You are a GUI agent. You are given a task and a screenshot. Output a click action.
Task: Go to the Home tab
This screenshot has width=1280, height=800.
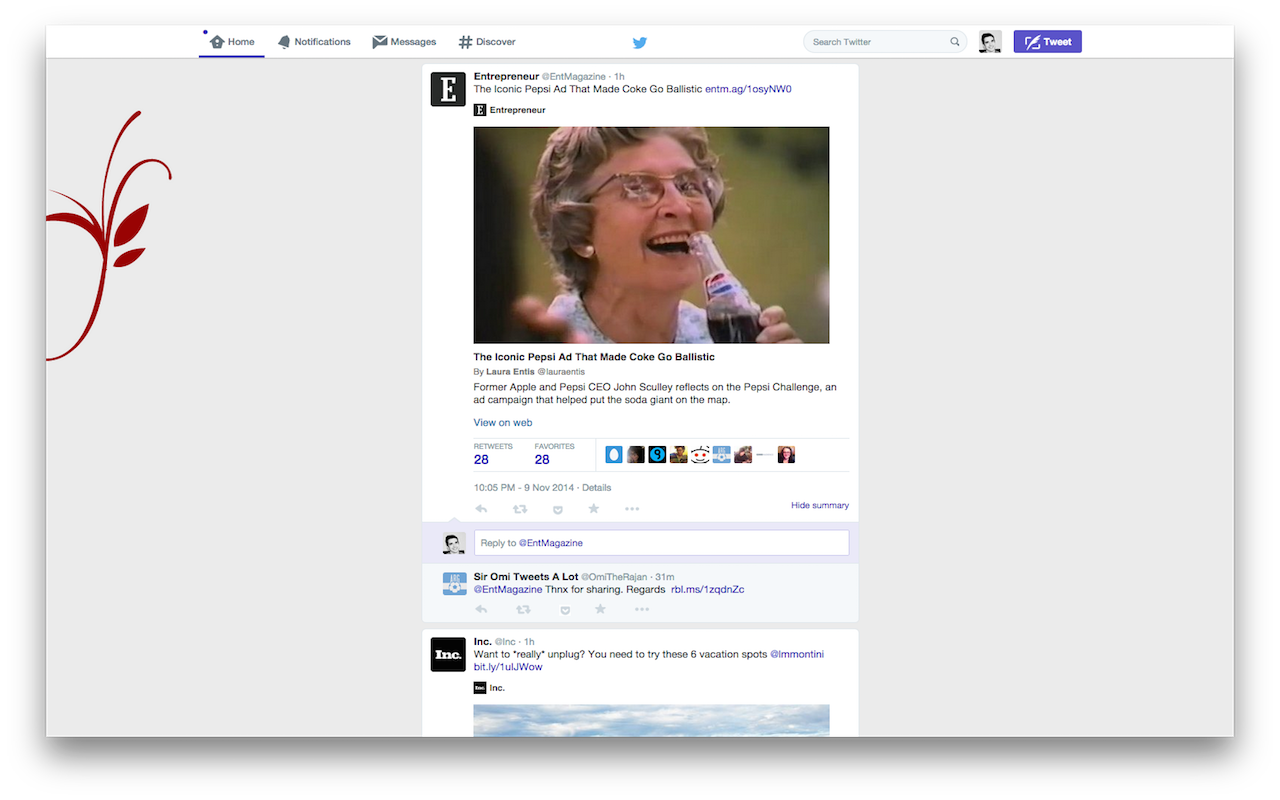232,42
